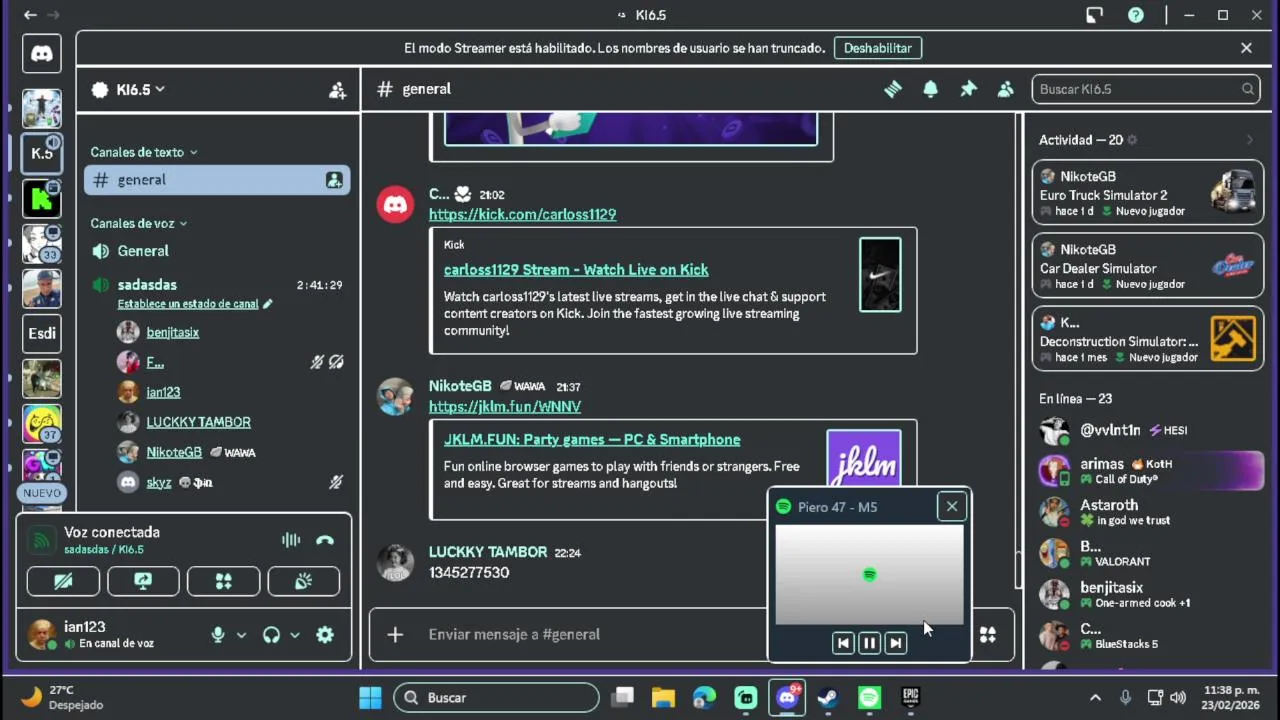1280x720 pixels.
Task: Open kick.com/carloss1129 link
Action: click(x=522, y=214)
